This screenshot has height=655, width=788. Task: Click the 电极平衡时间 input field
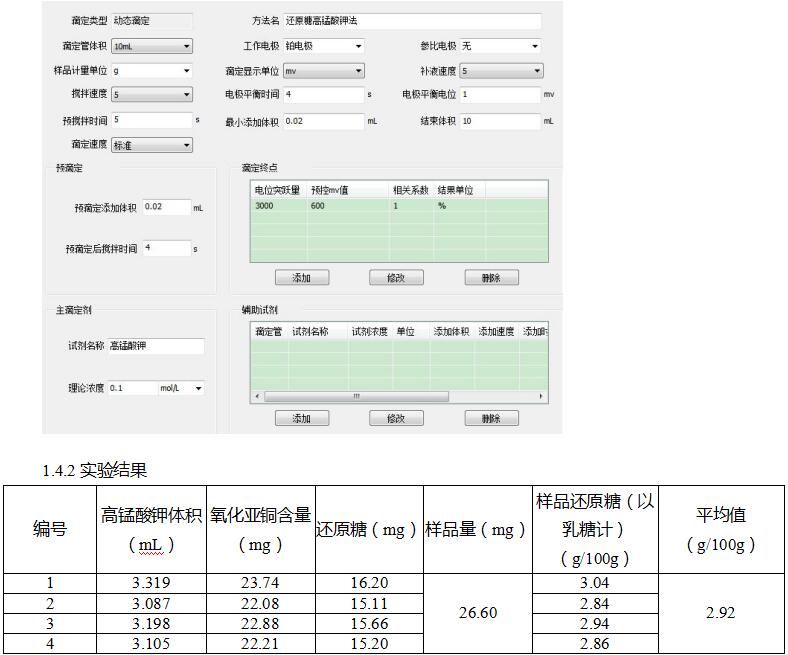coord(322,95)
